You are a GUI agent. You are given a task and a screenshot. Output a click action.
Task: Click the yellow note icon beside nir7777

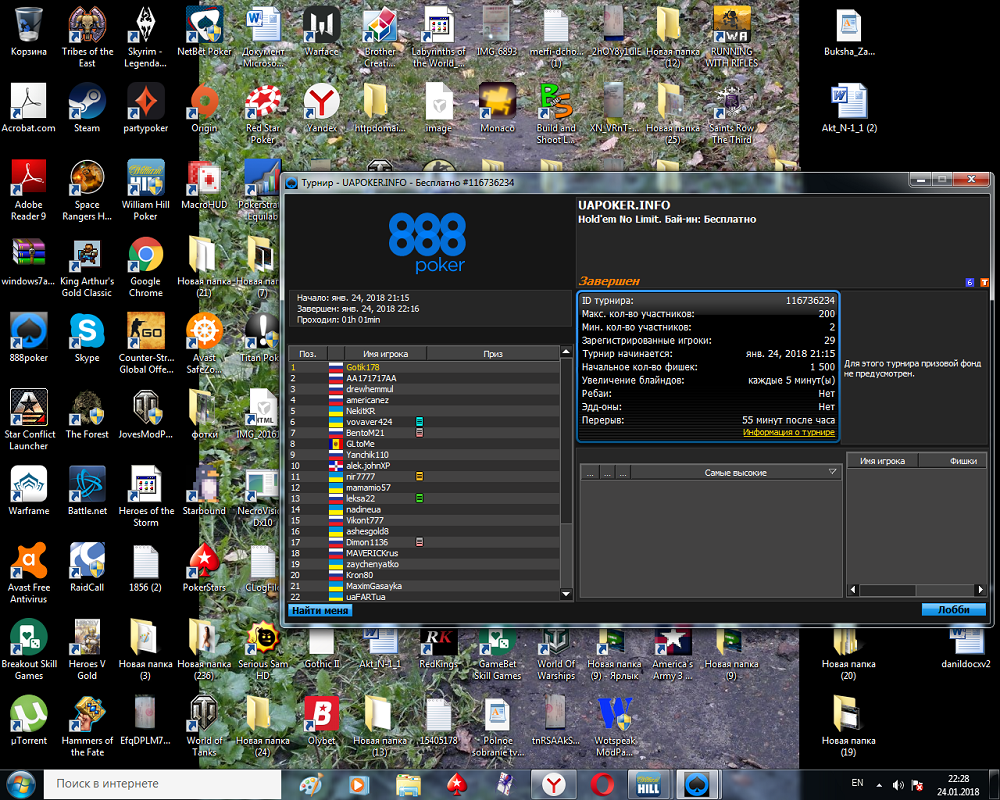point(420,477)
